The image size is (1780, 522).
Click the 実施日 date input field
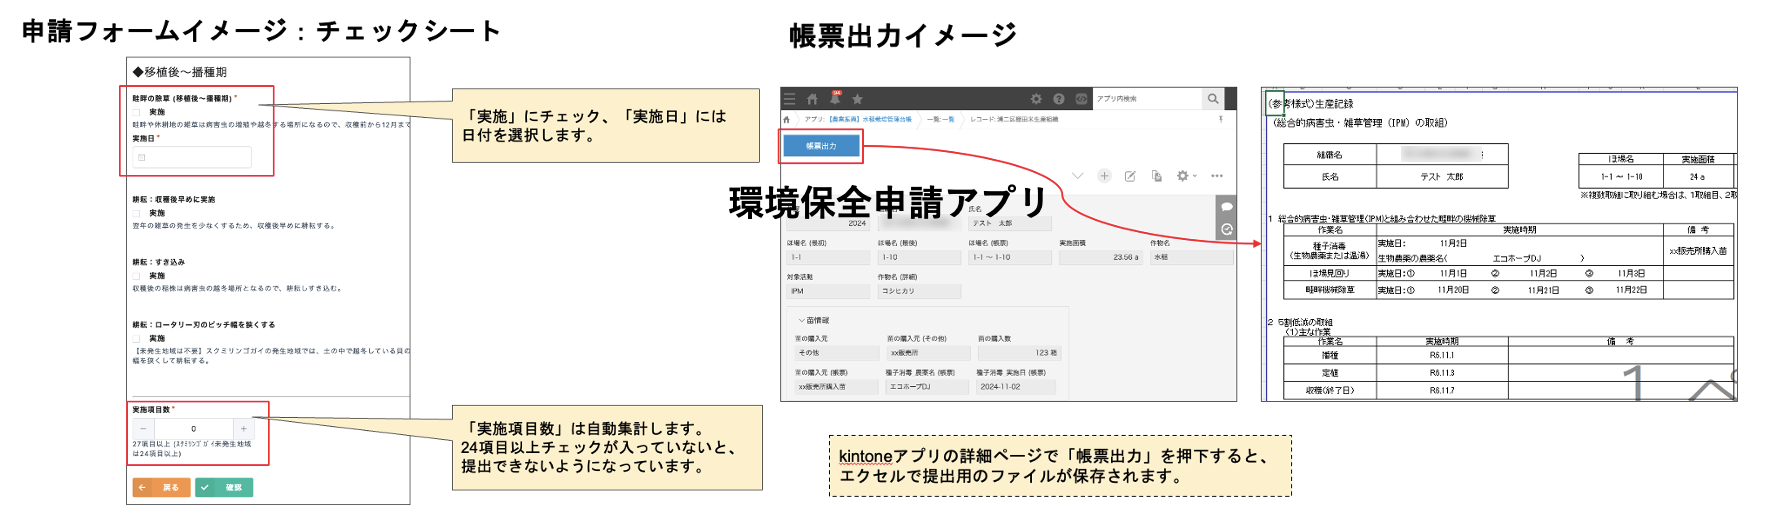(x=193, y=157)
